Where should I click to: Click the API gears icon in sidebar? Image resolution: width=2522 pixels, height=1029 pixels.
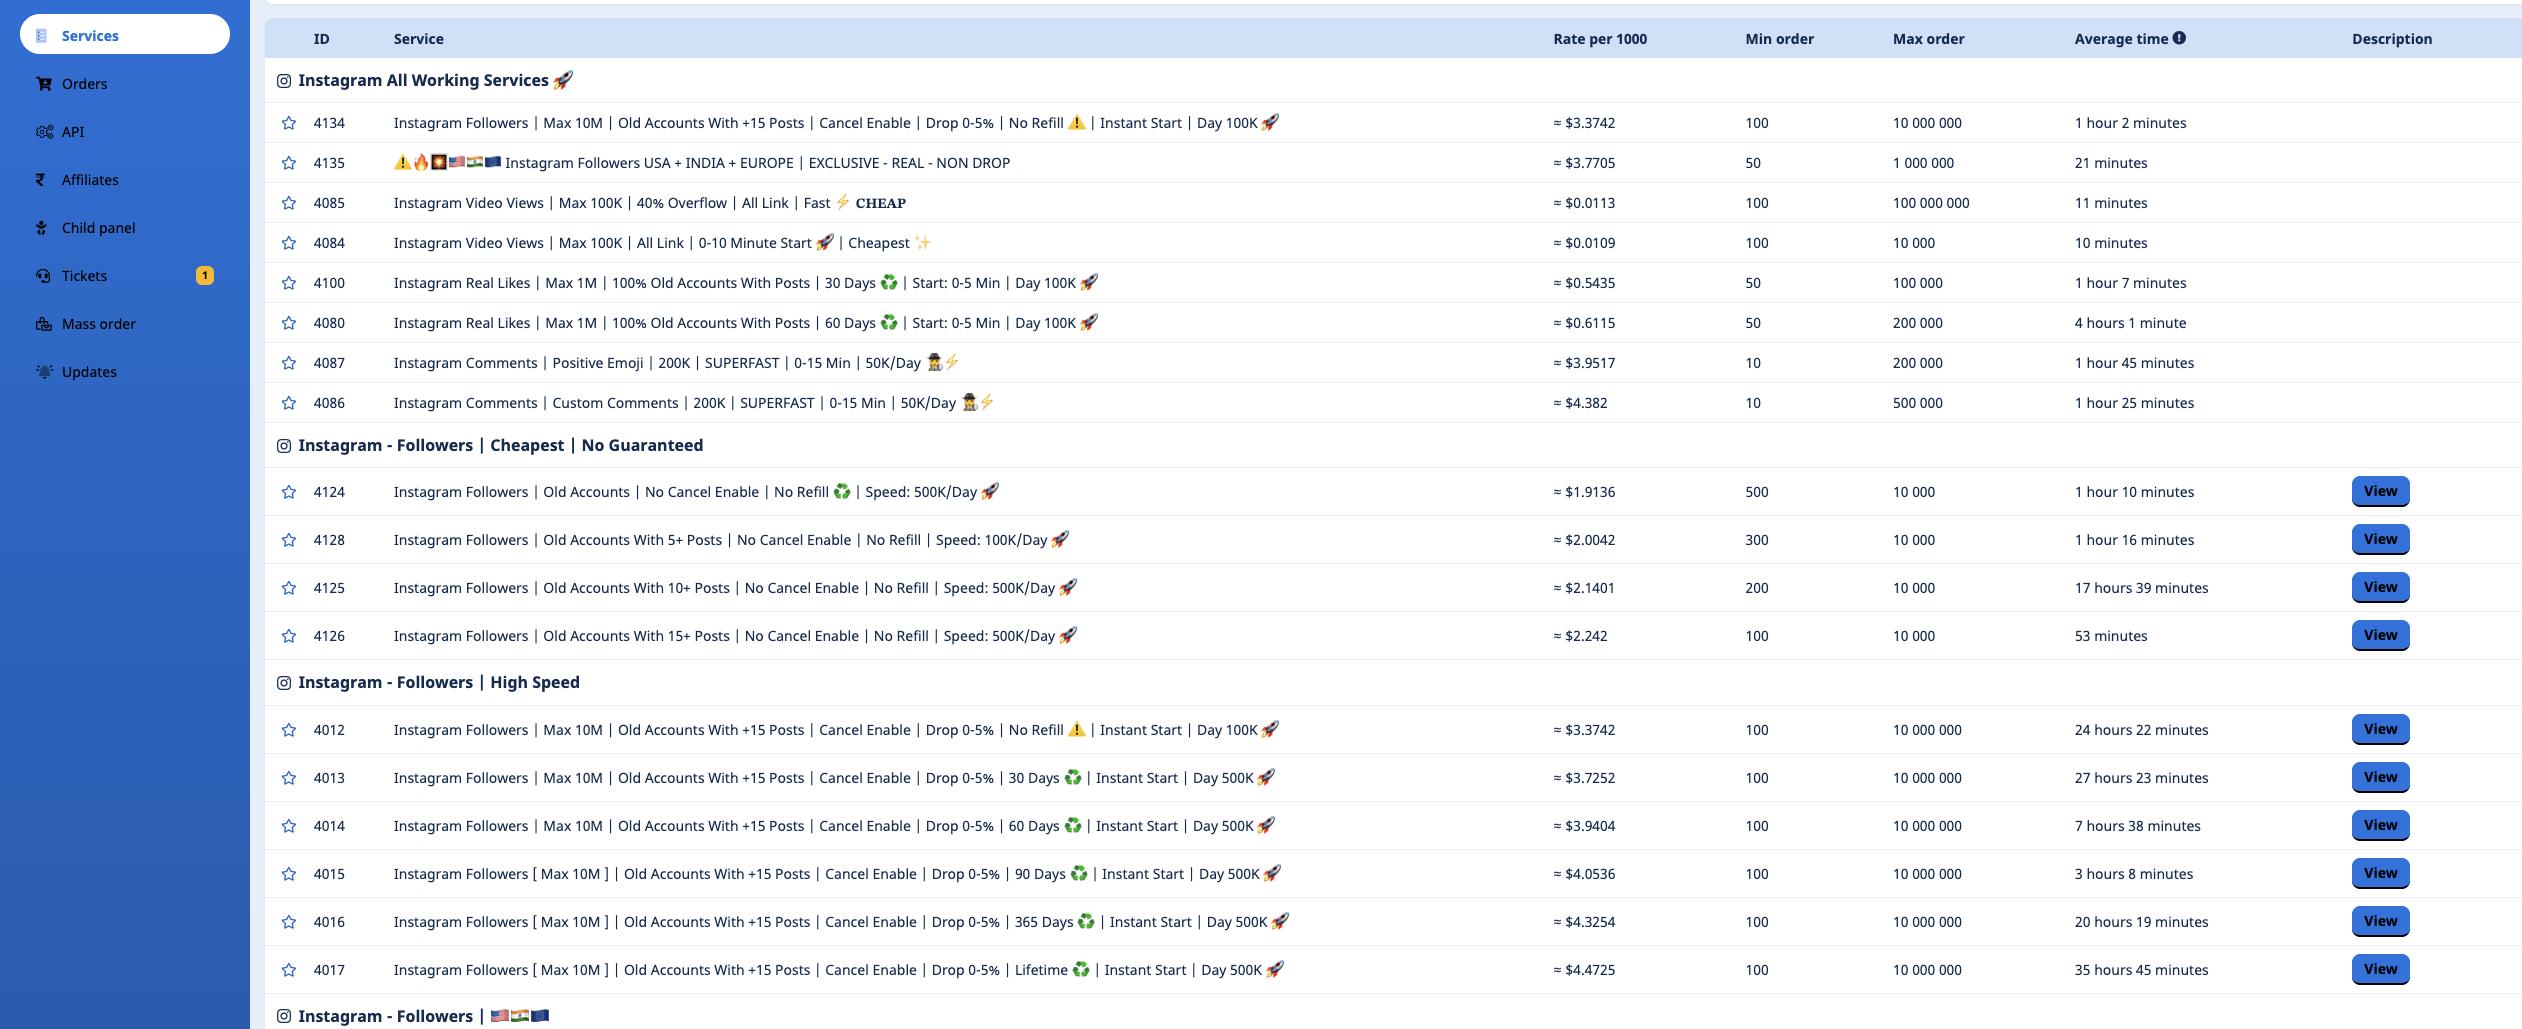(44, 132)
